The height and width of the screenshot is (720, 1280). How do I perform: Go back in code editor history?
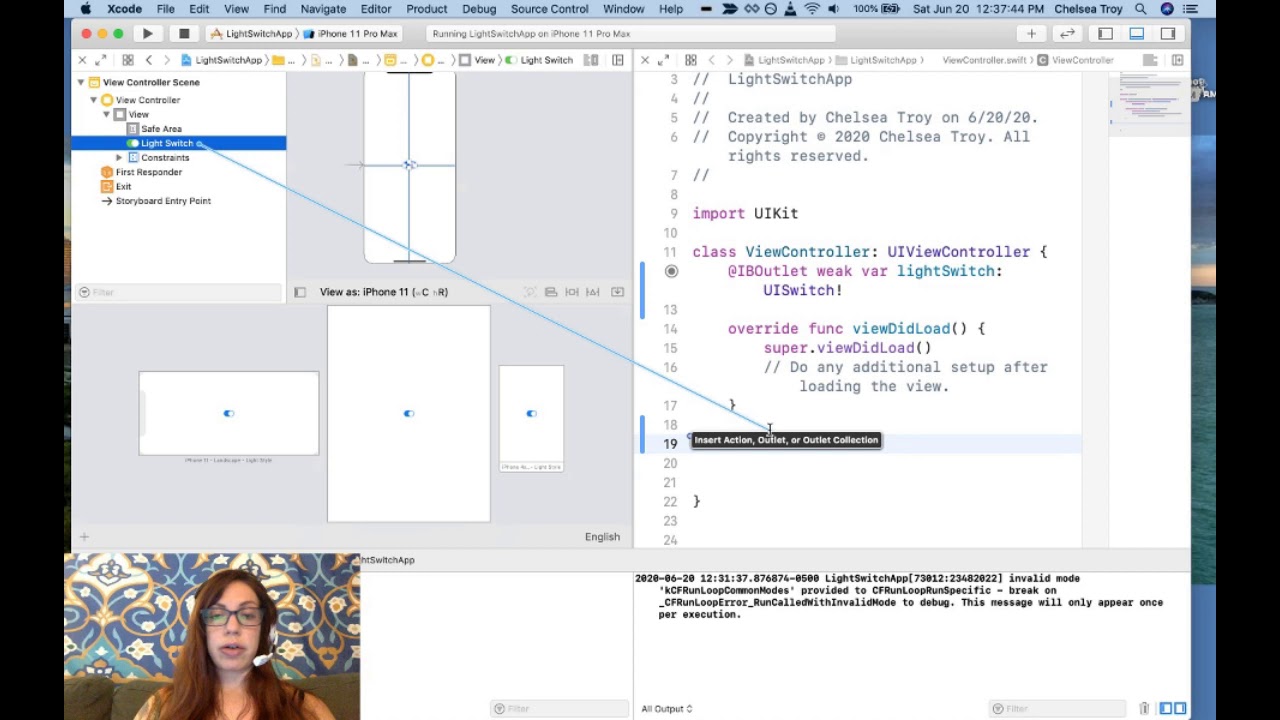(711, 60)
